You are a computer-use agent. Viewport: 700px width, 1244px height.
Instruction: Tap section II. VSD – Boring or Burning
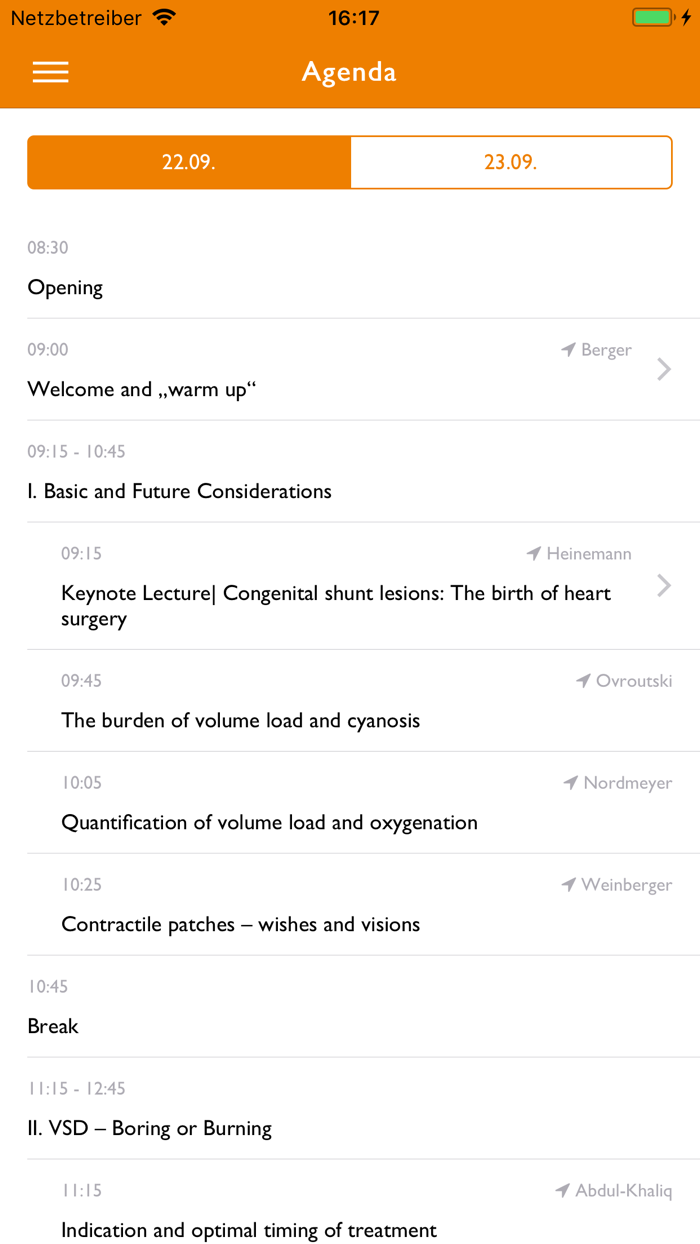[150, 1129]
